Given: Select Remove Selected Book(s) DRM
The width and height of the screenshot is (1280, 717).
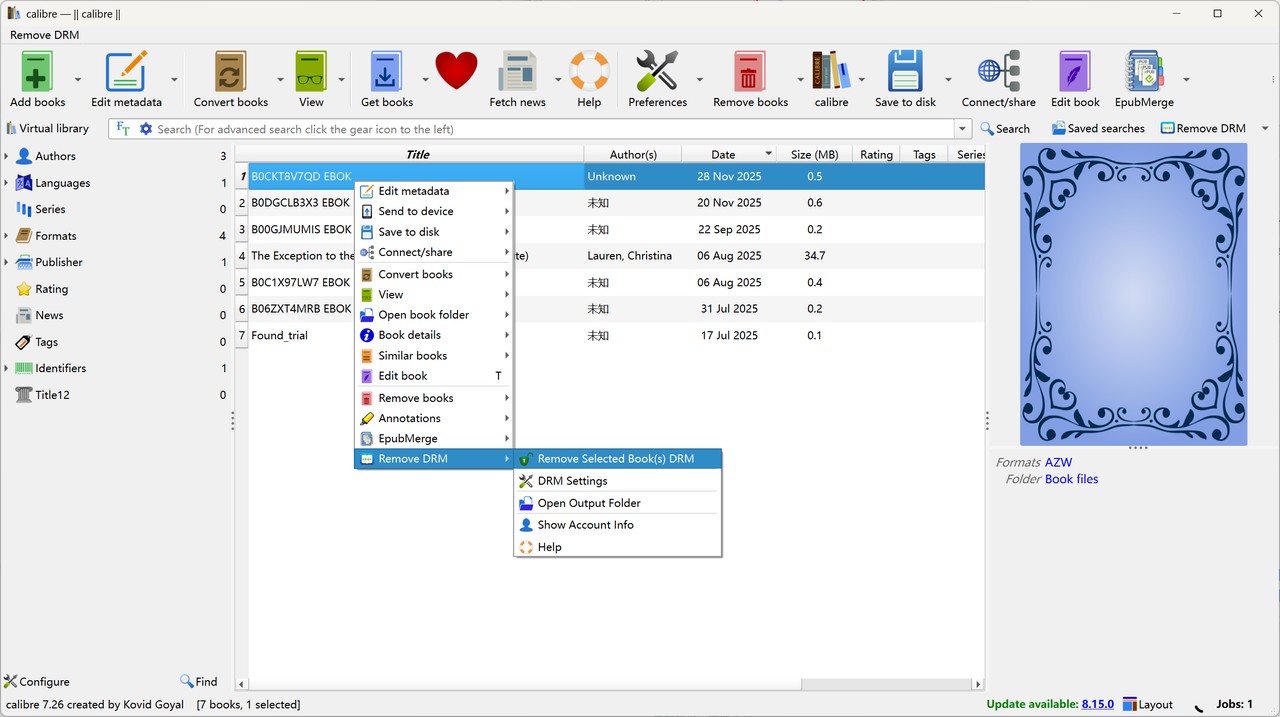Looking at the screenshot, I should [x=615, y=459].
